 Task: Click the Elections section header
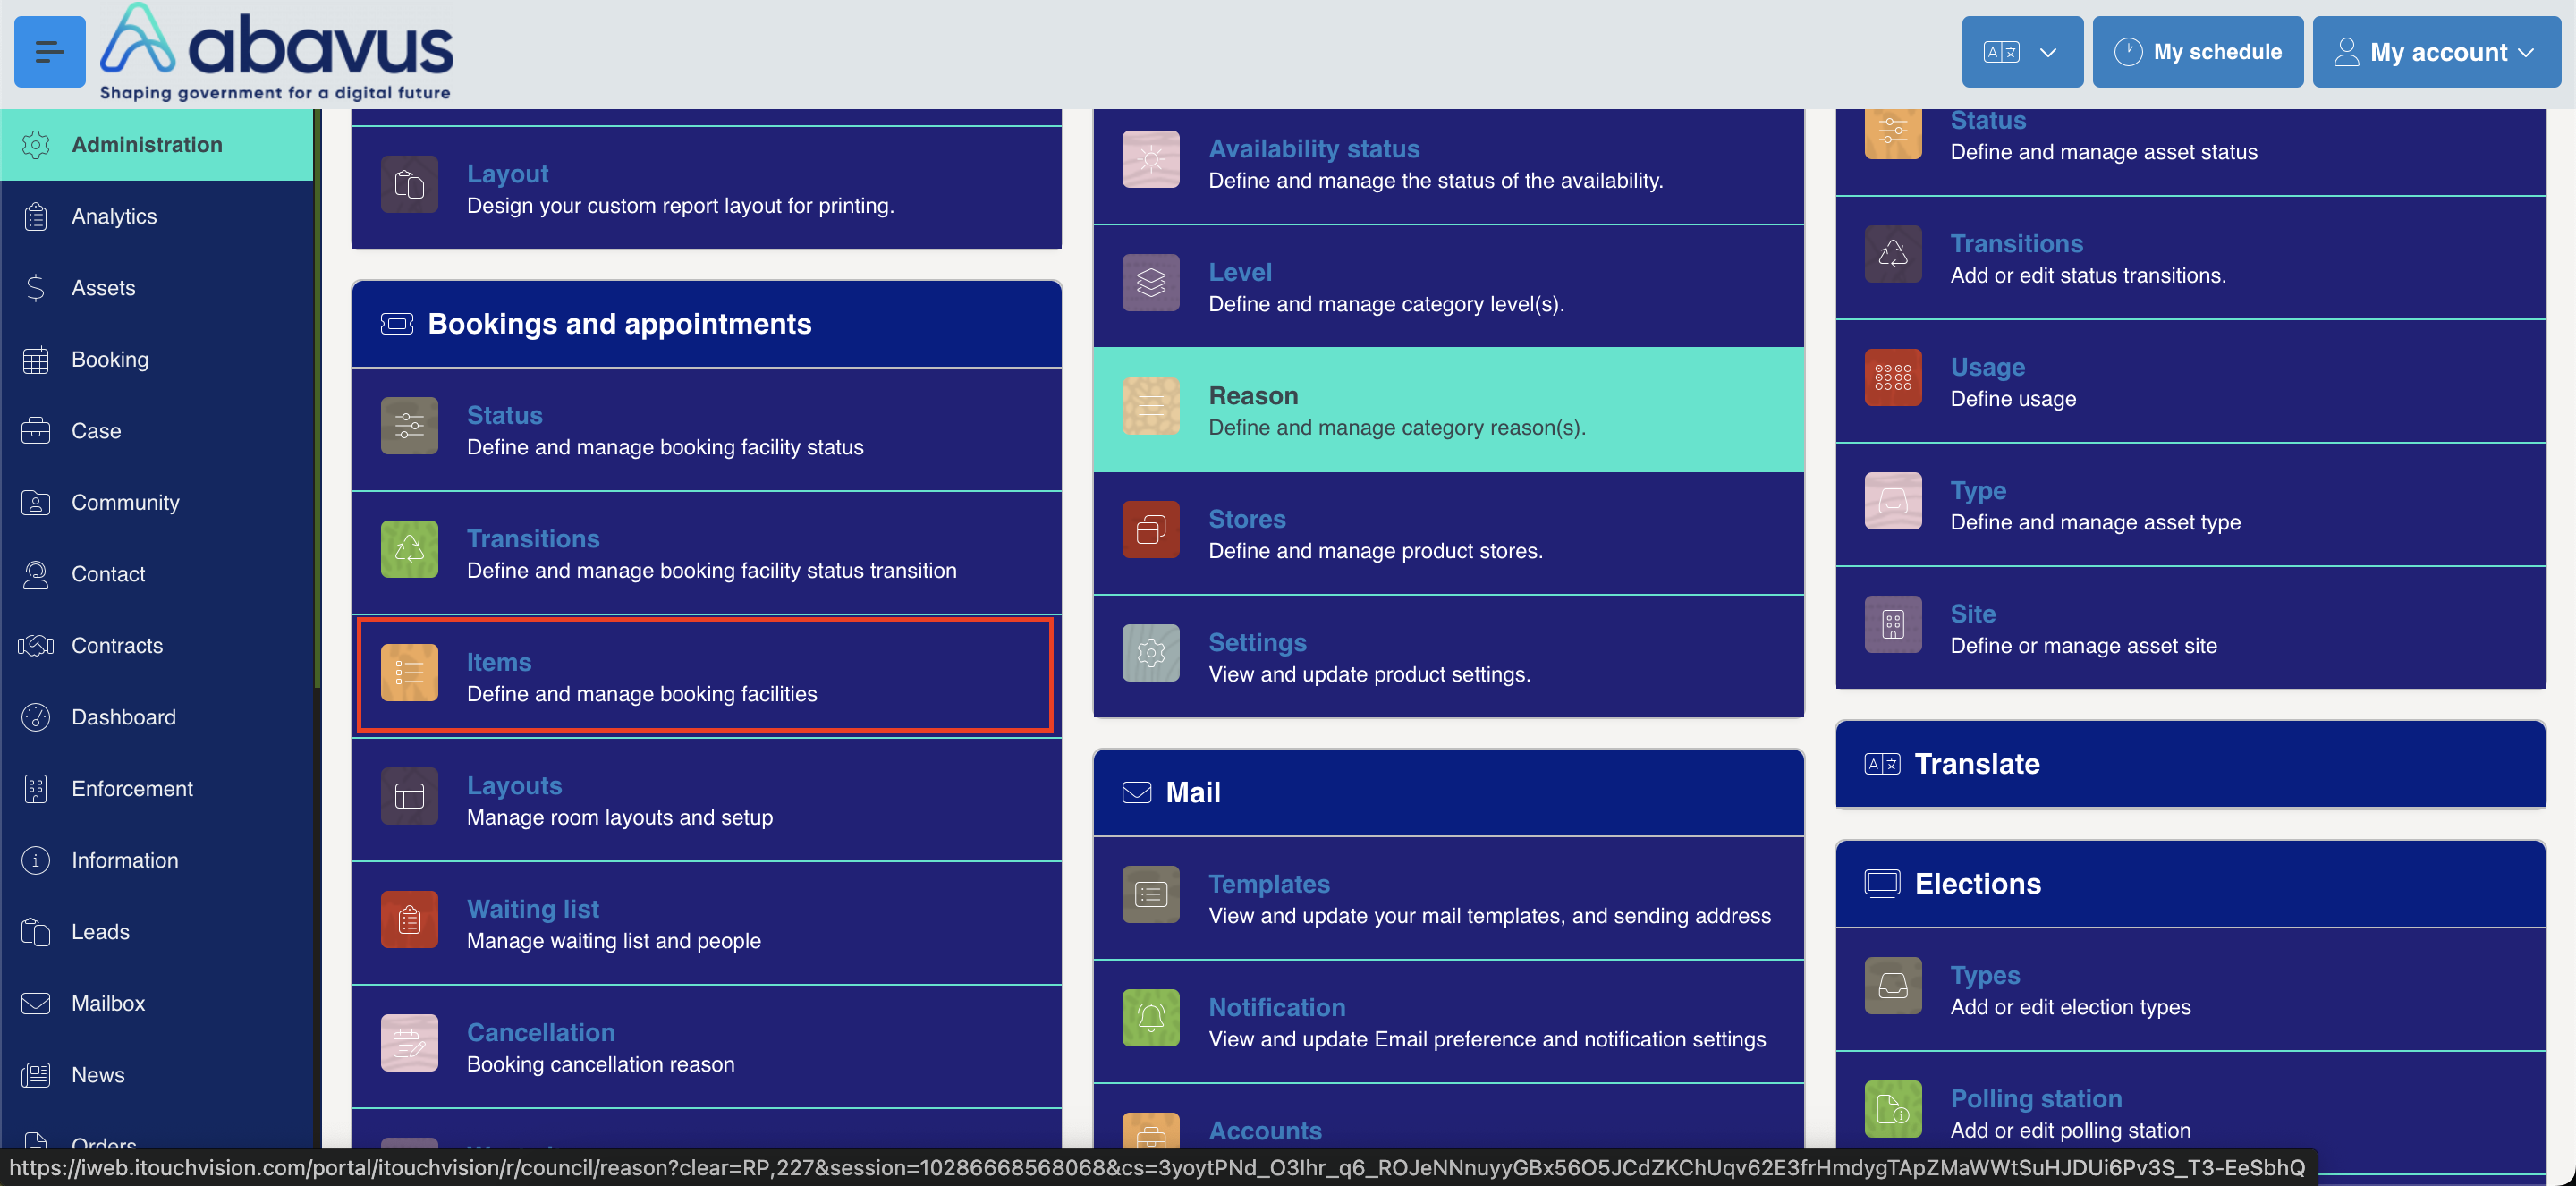pos(2190,884)
